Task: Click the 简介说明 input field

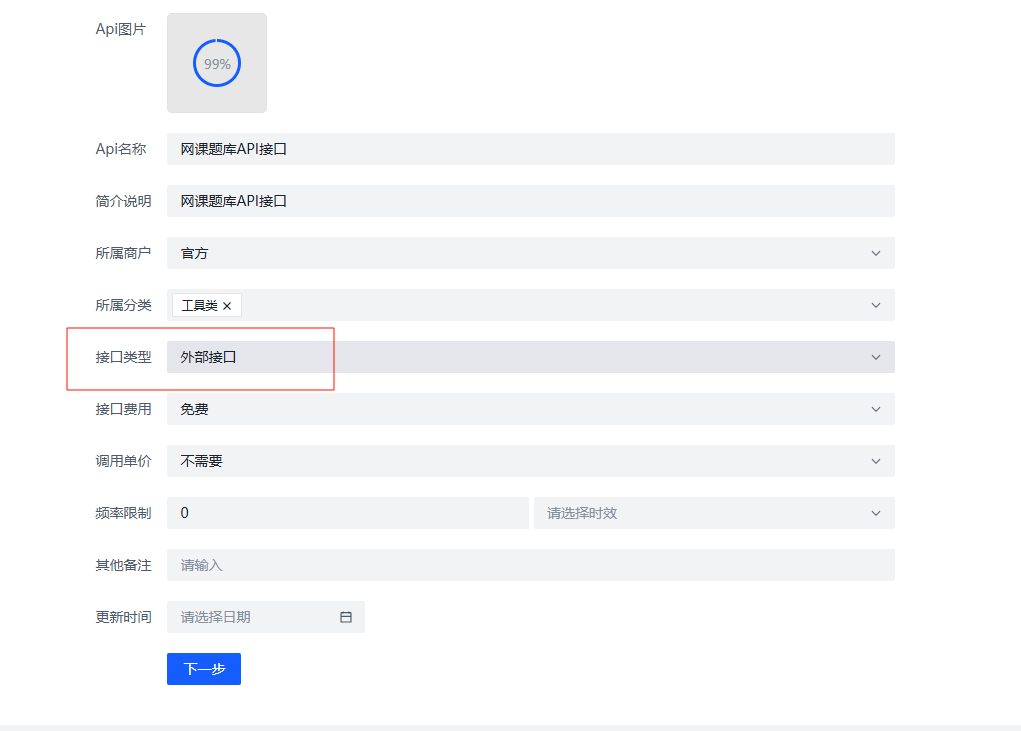Action: pos(531,201)
